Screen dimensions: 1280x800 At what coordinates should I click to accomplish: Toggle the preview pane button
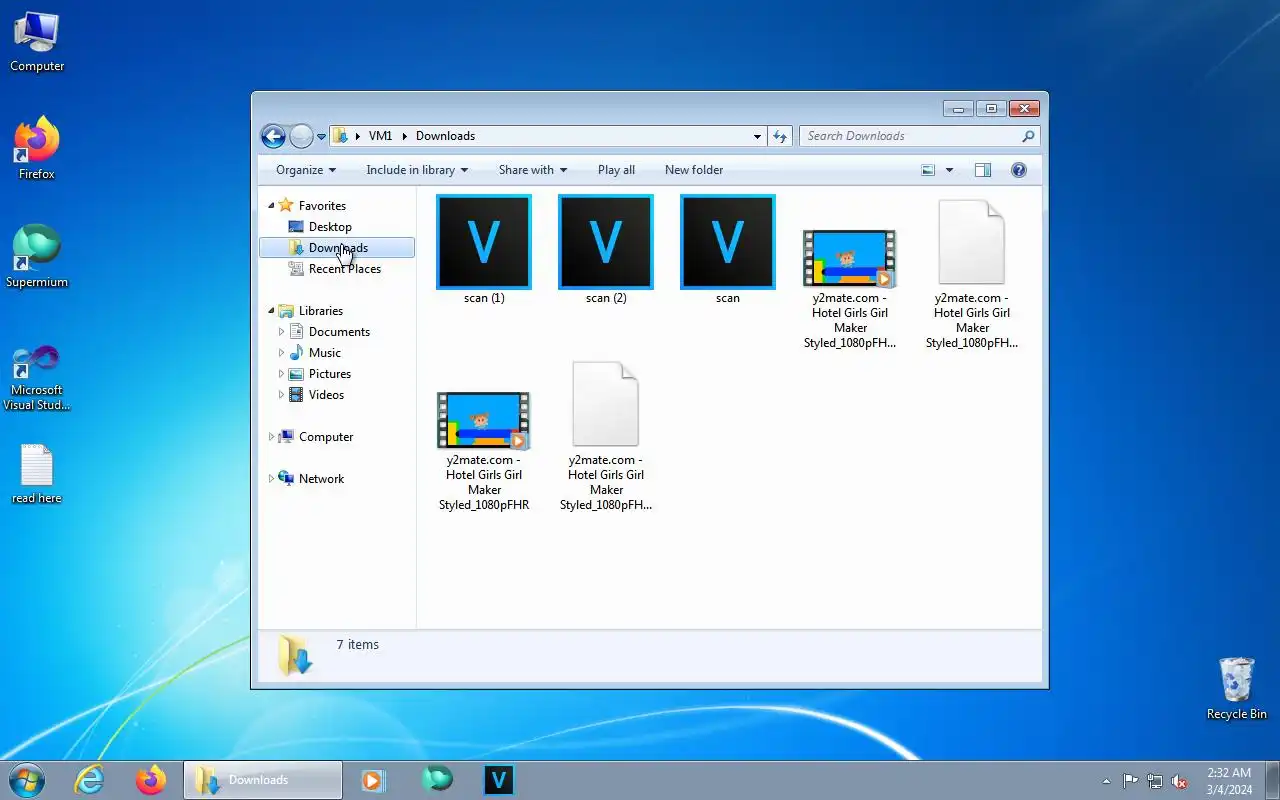pos(983,170)
